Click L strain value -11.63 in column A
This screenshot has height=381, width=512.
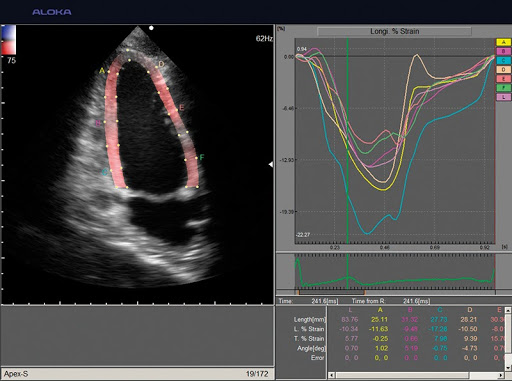point(378,329)
